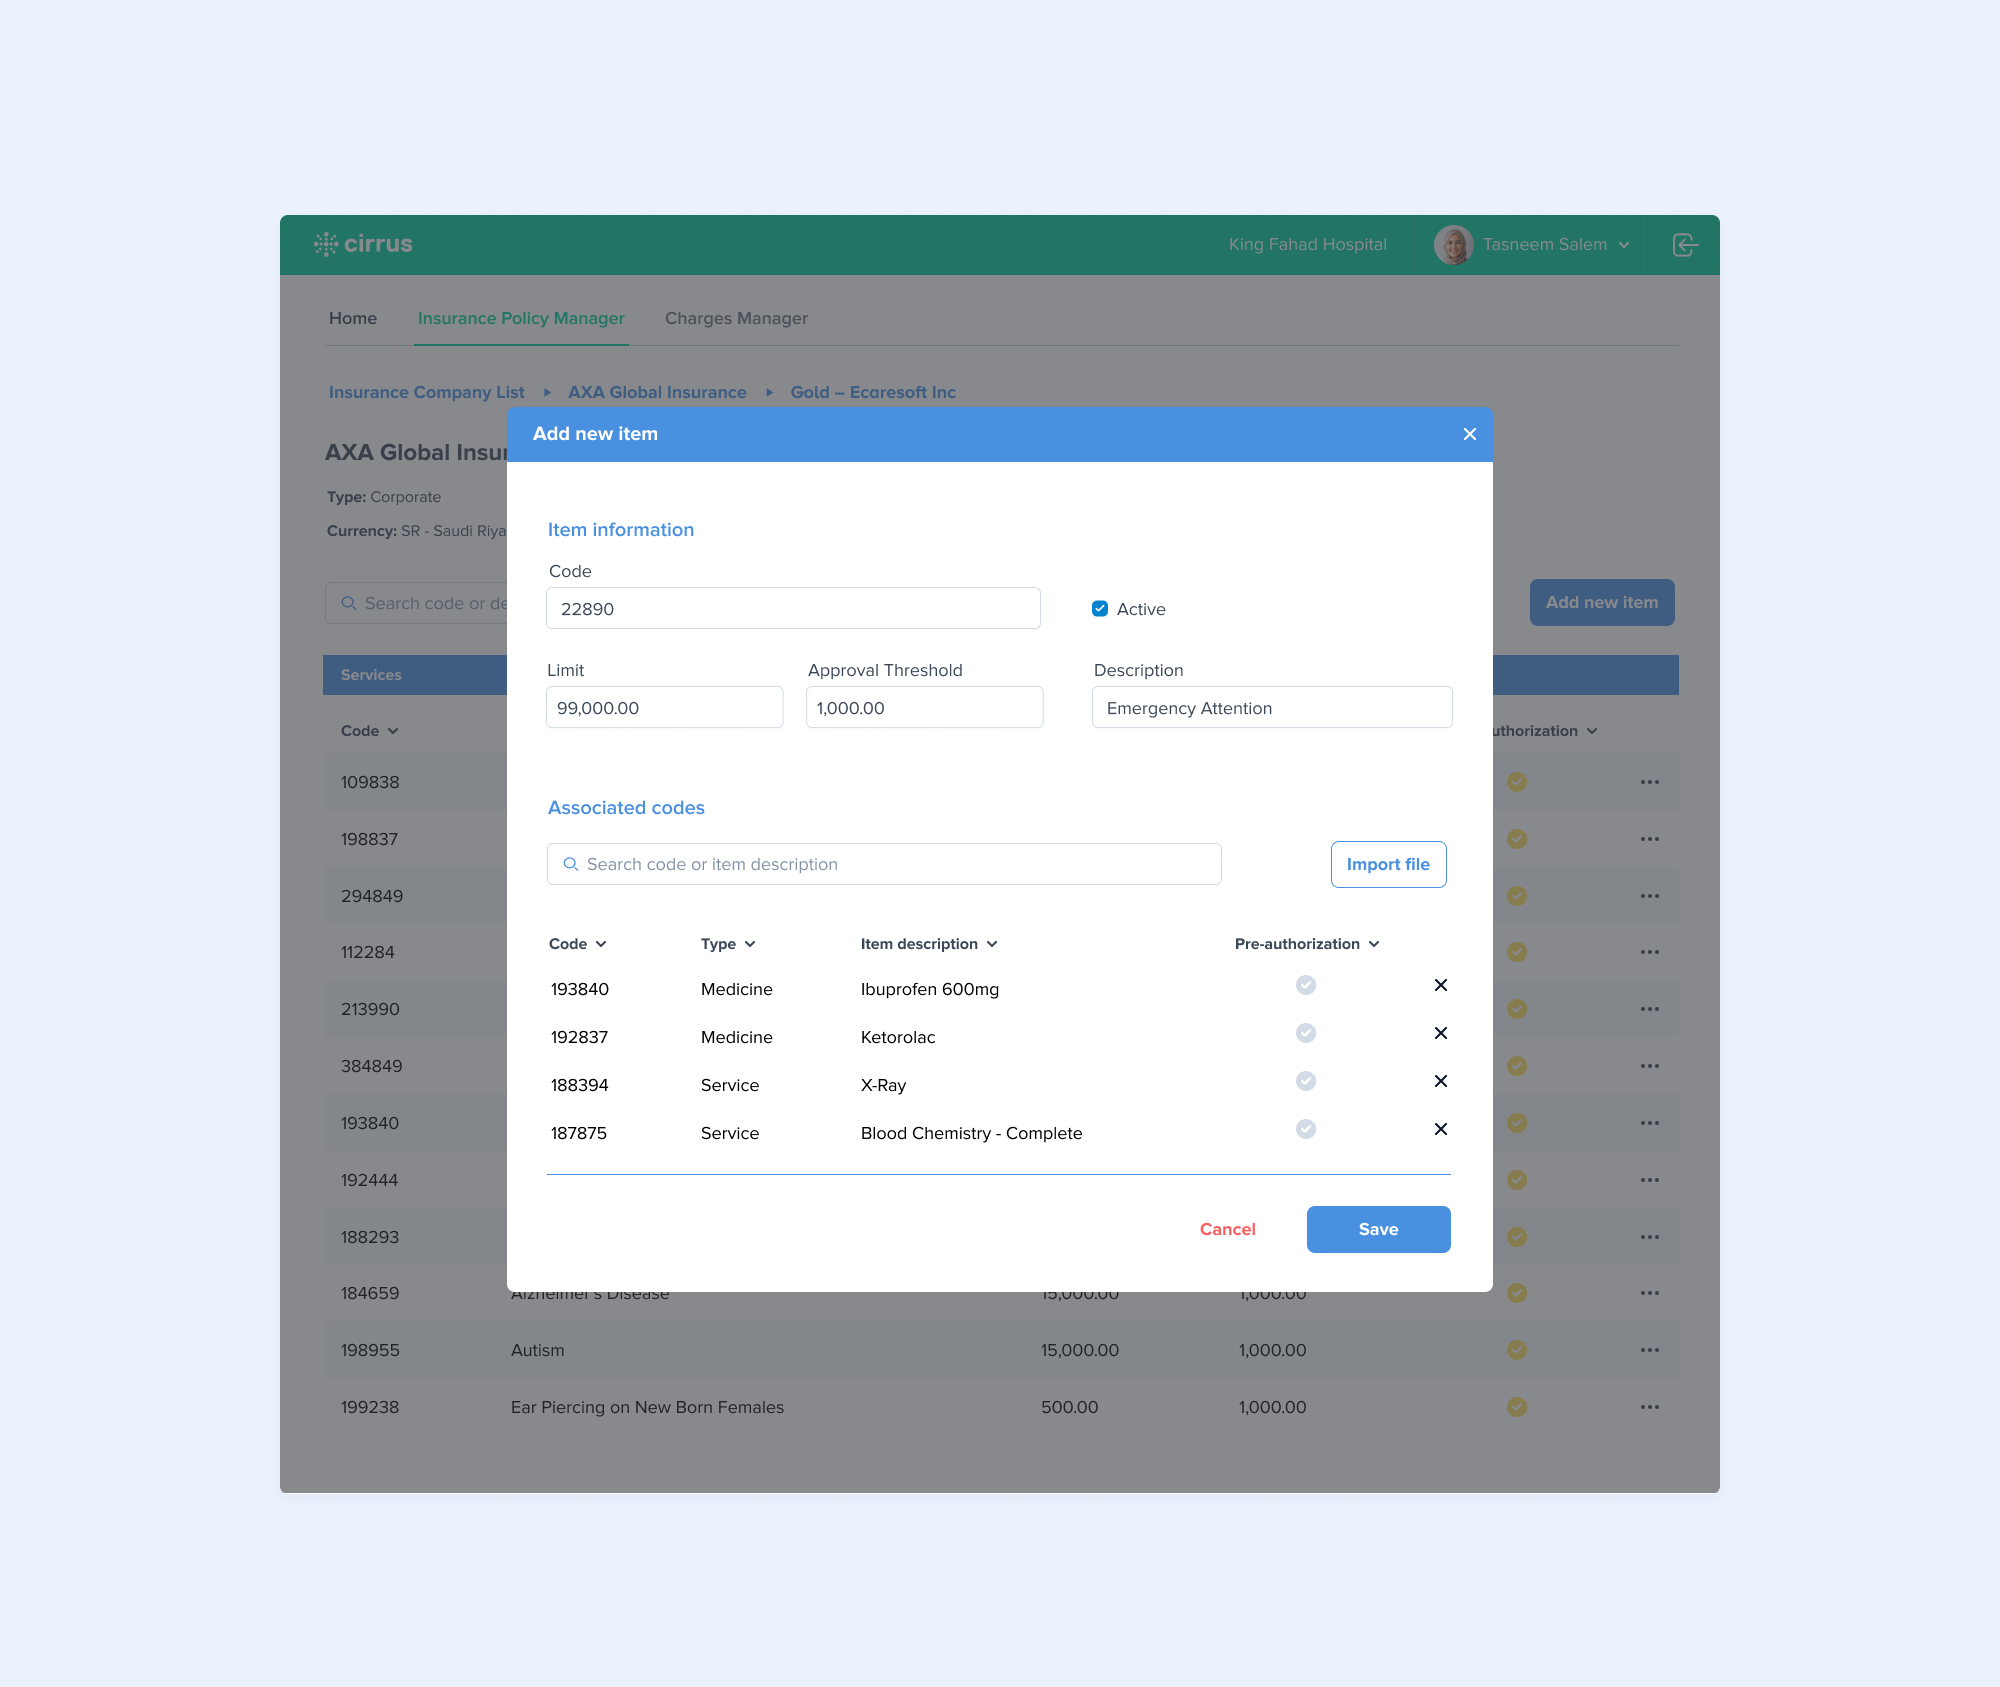Sort by Pre-authorization column in dialog
2000x1687 pixels.
point(1307,944)
